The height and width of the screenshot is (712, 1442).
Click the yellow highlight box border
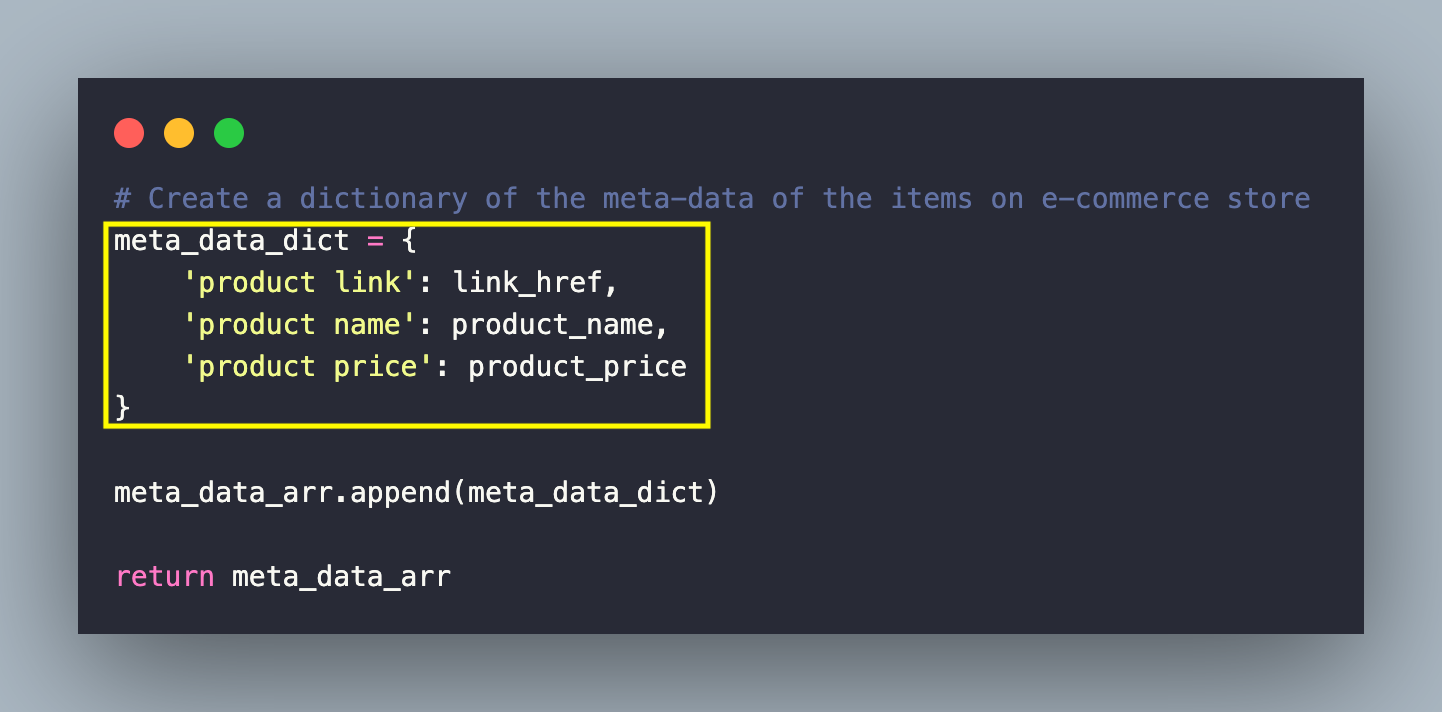point(707,325)
